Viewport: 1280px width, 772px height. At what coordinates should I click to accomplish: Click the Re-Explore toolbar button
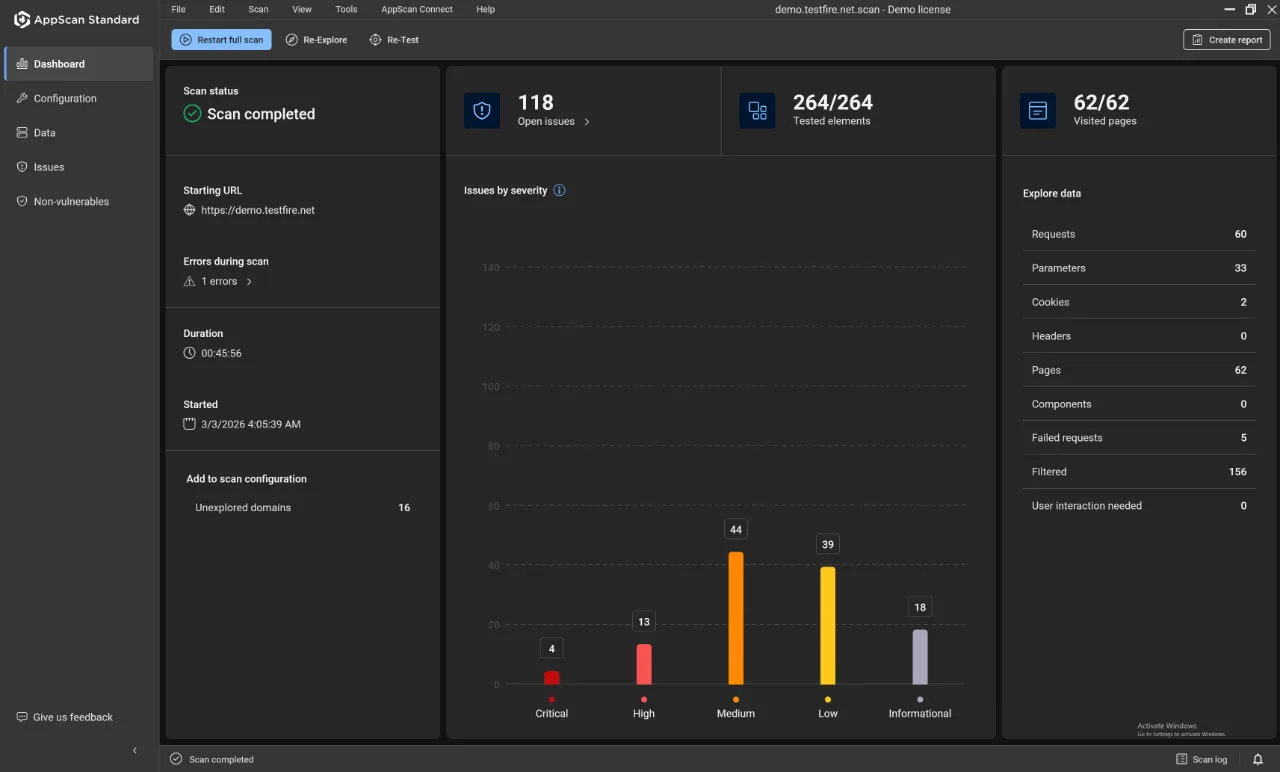pyautogui.click(x=316, y=40)
